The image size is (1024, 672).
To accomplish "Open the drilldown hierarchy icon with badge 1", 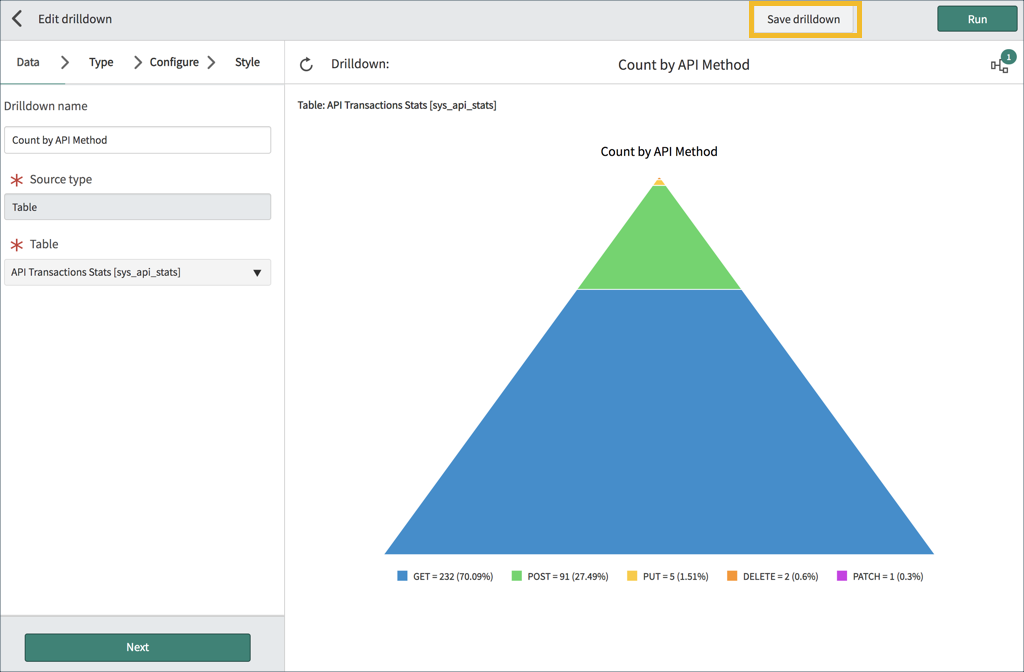I will [998, 62].
